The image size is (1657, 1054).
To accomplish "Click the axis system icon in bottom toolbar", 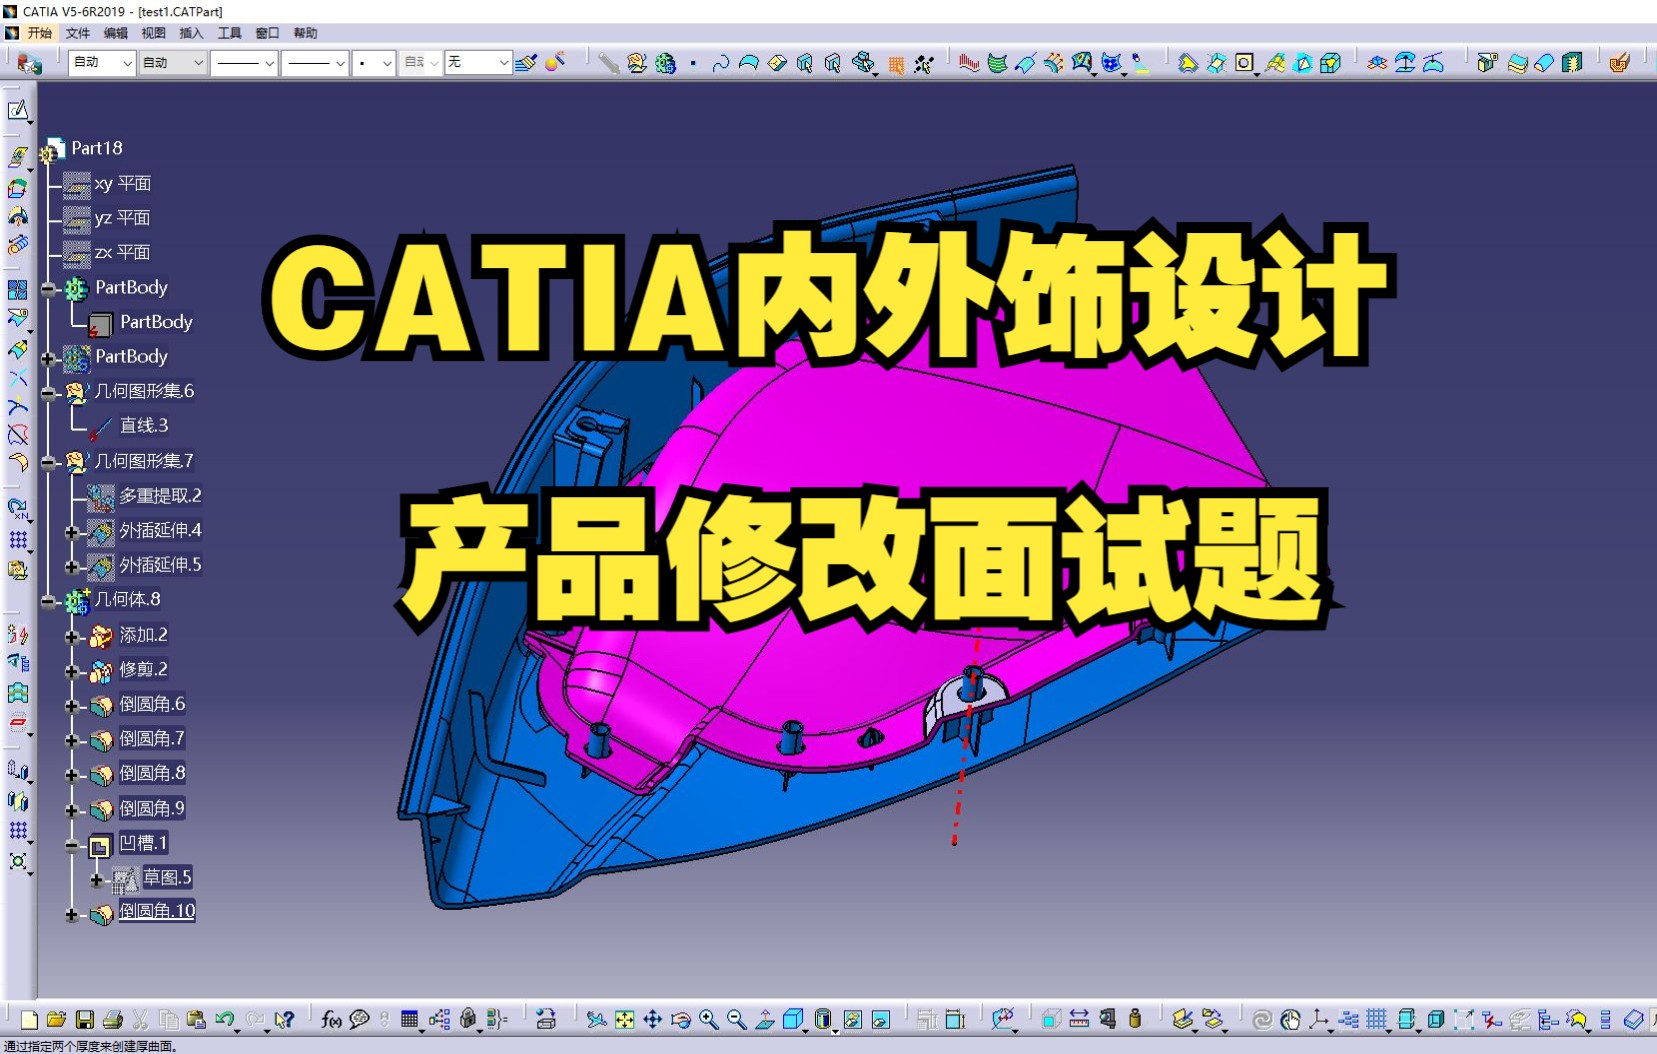I will click(x=1319, y=1020).
